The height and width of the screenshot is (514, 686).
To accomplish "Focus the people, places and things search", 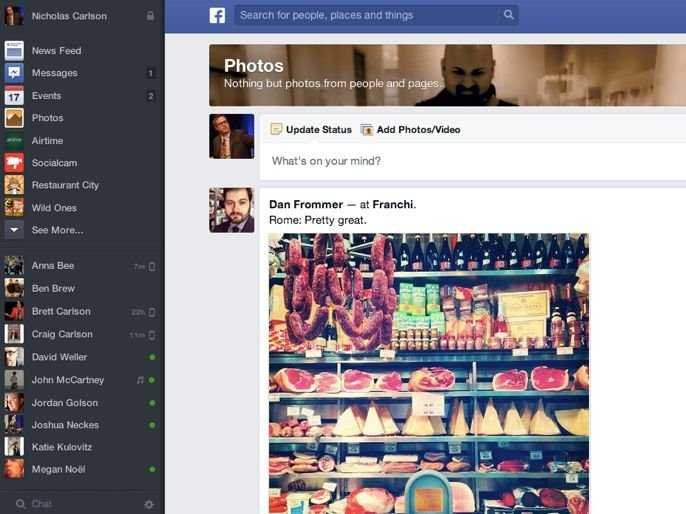I will coord(367,15).
